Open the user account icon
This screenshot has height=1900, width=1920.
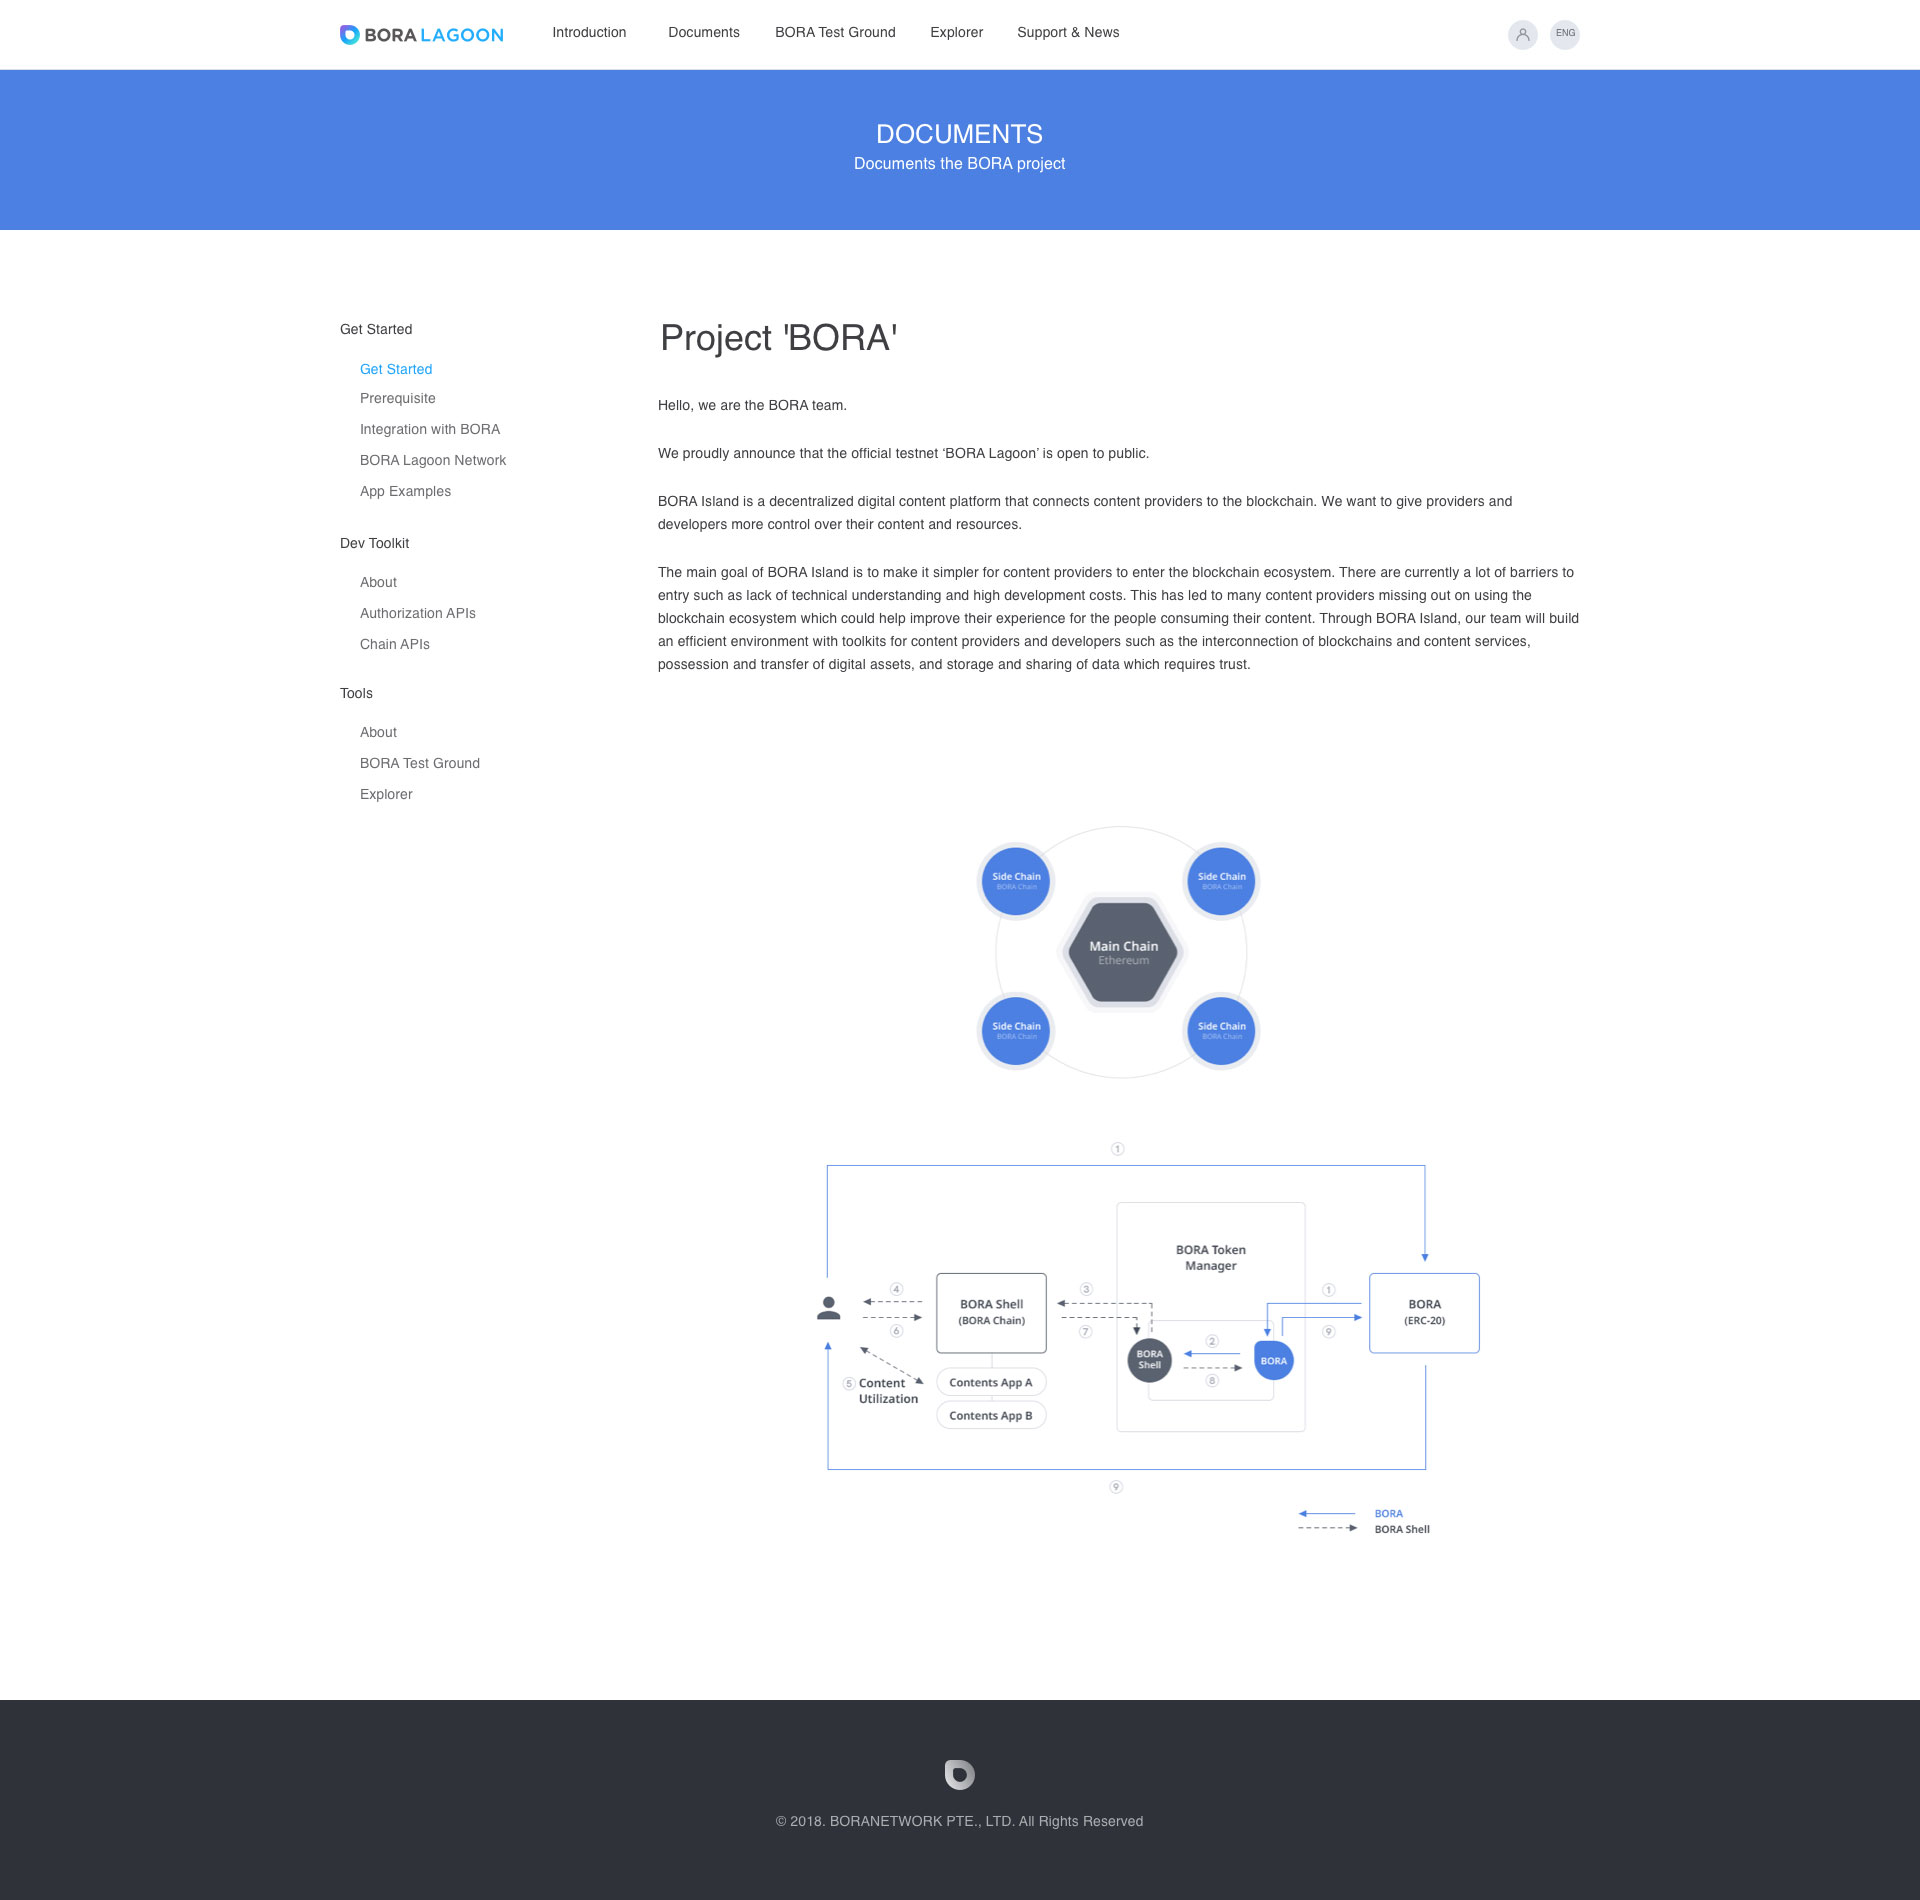click(x=1522, y=34)
